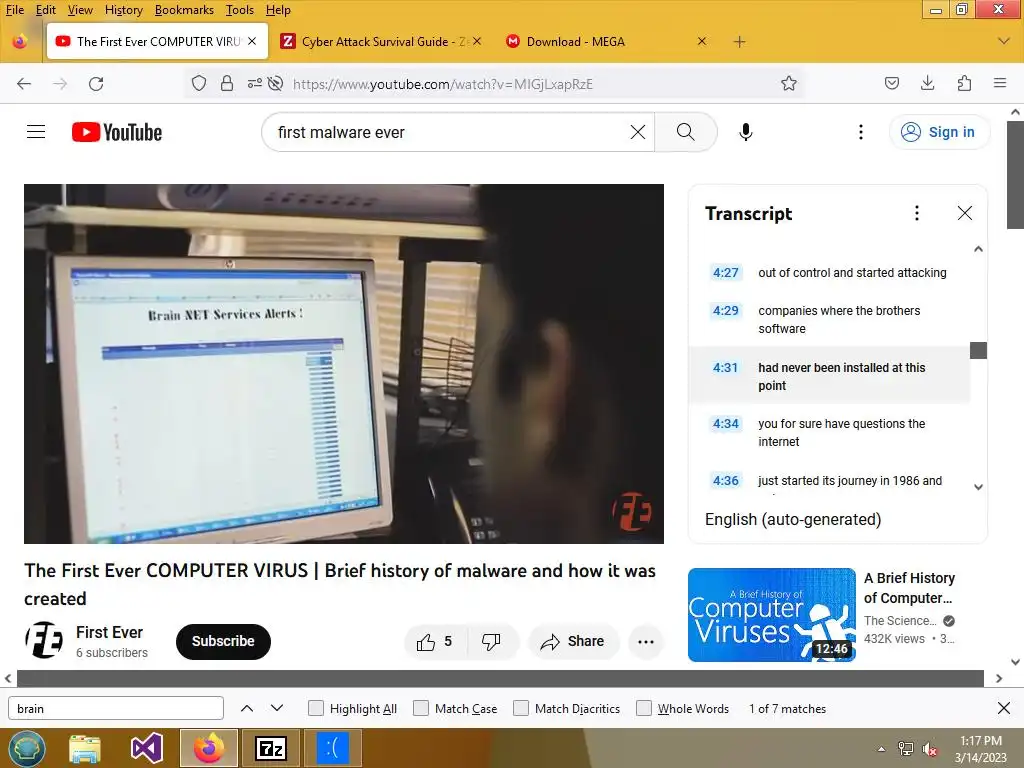This screenshot has height=768, width=1024.
Task: Open the YouTube guide hamburger menu
Action: click(36, 132)
